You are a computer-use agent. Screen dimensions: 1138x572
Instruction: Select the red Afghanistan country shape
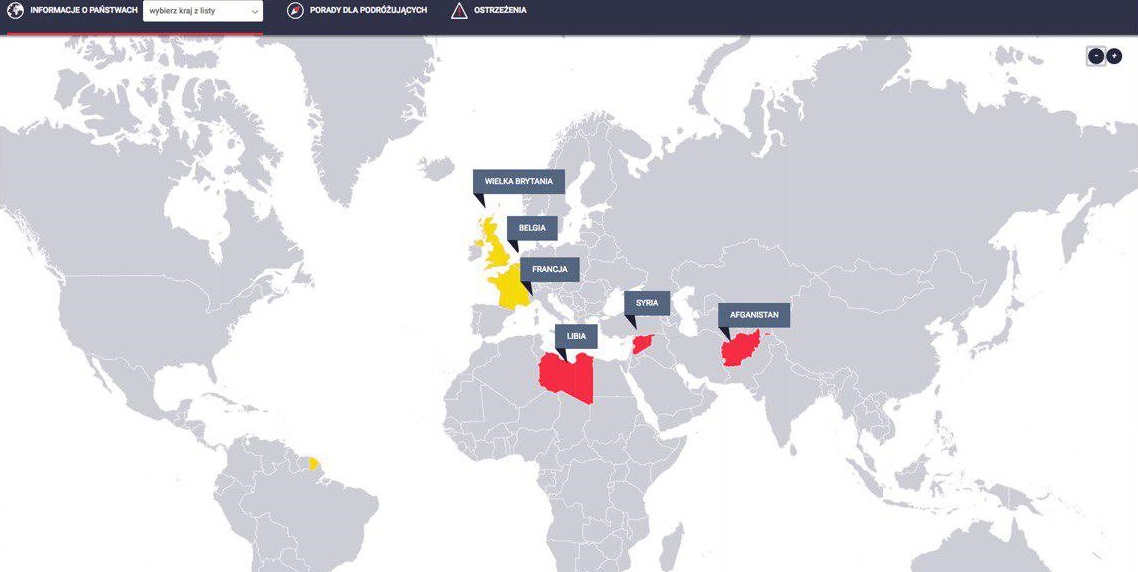coord(740,352)
